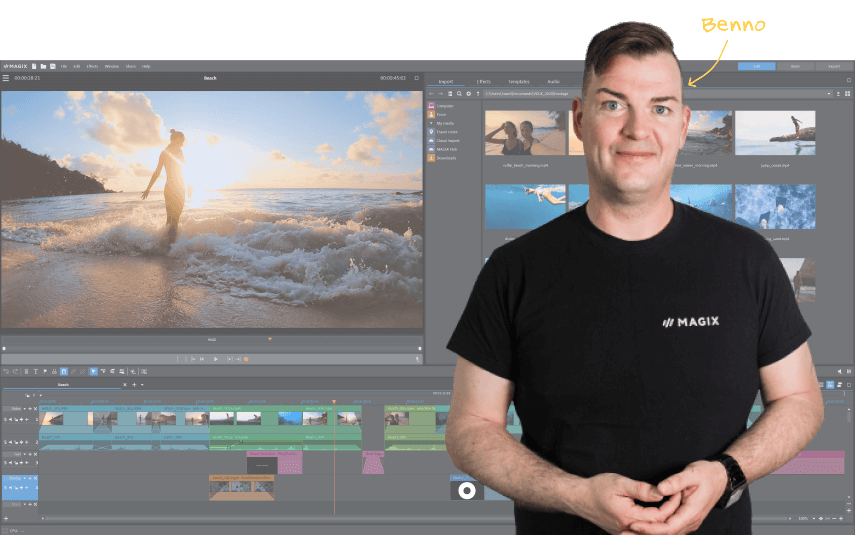The width and height of the screenshot is (856, 536).
Task: Open the File menu
Action: [64, 66]
